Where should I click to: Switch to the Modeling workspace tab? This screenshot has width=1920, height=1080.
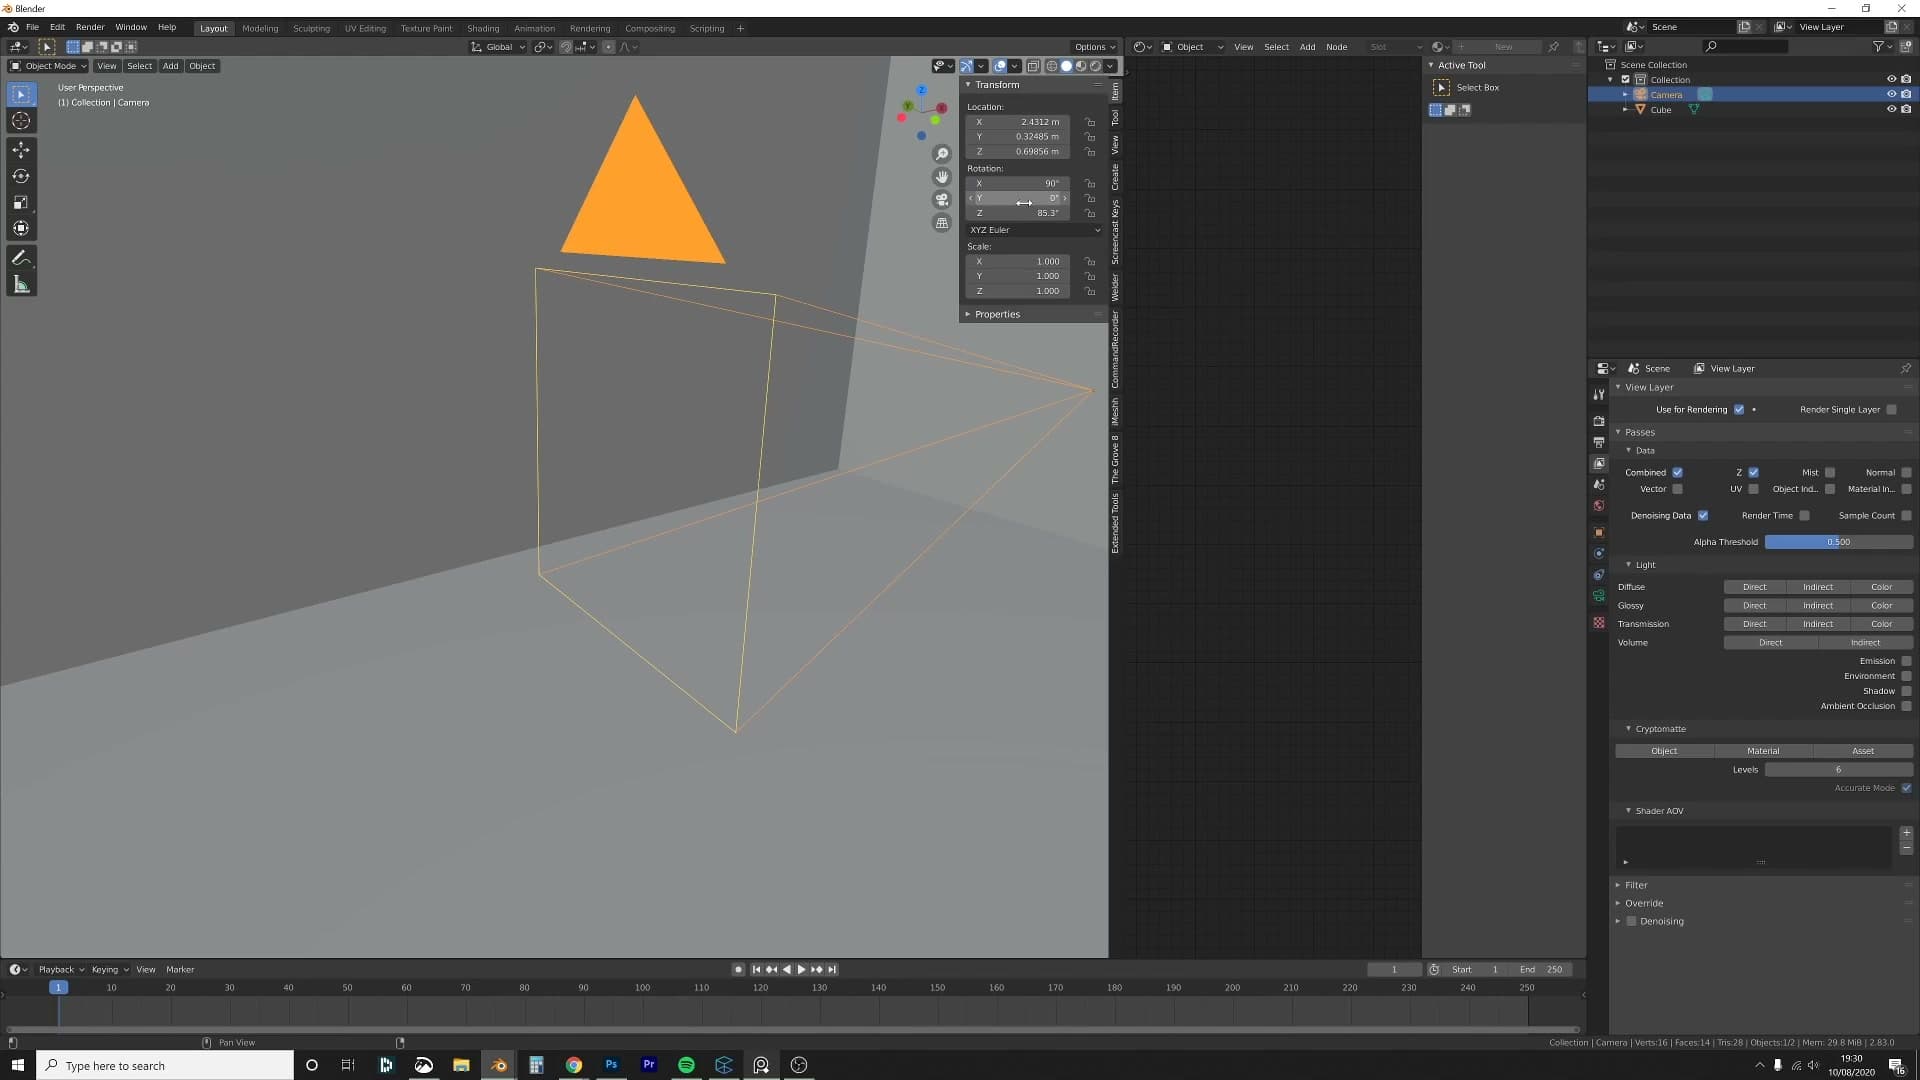tap(260, 29)
